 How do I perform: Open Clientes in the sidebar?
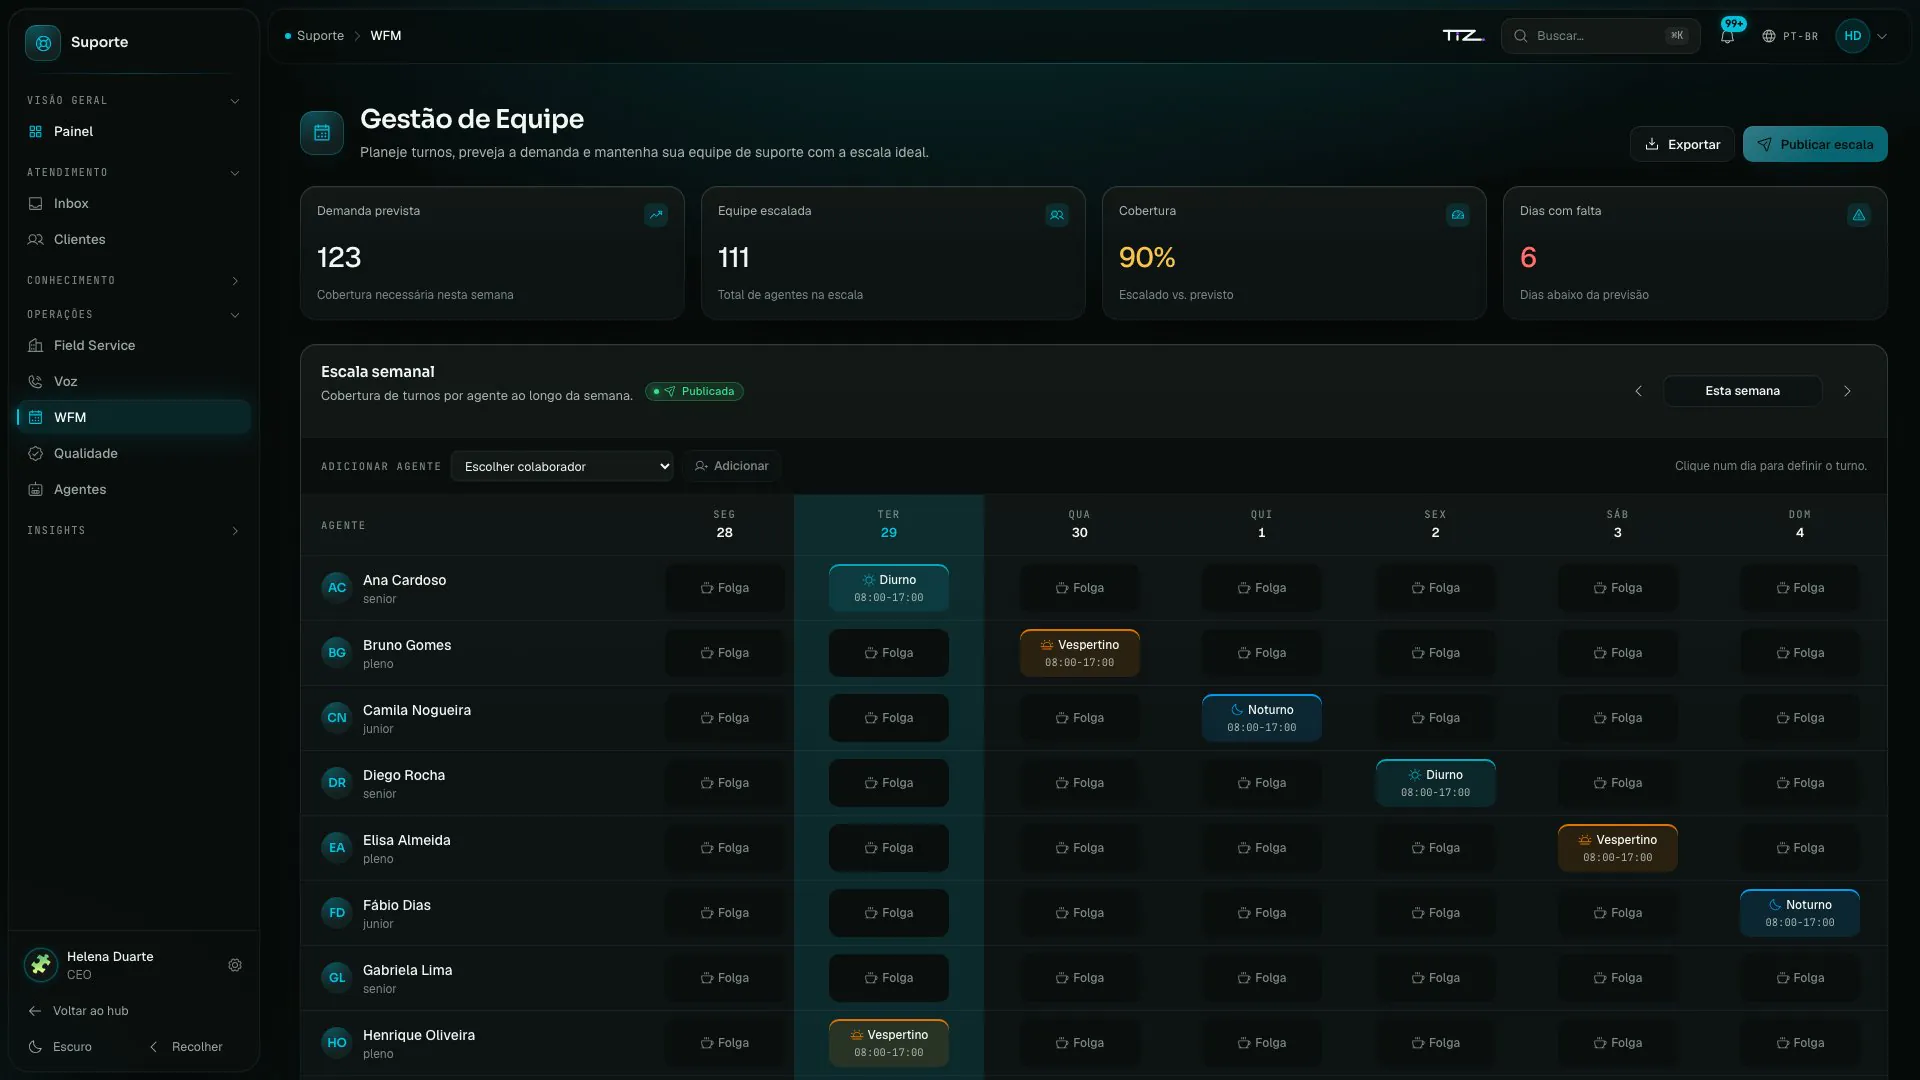click(134, 239)
